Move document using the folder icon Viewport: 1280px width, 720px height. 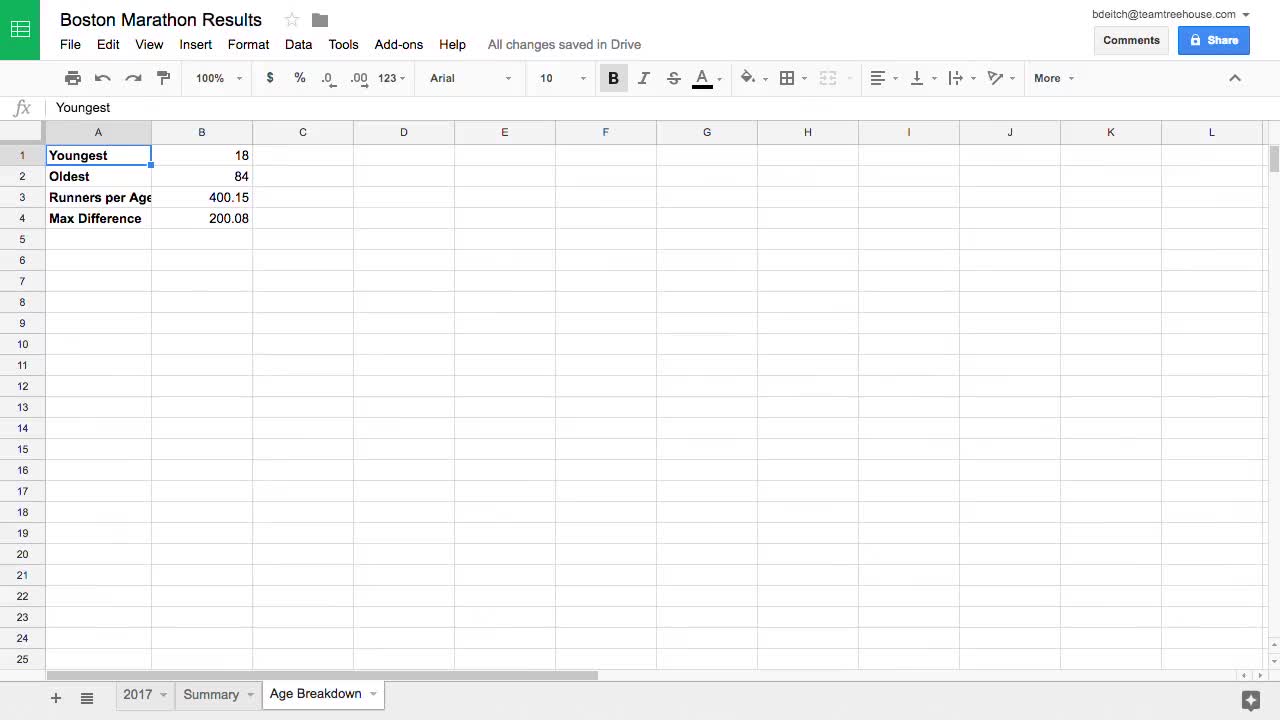click(320, 20)
